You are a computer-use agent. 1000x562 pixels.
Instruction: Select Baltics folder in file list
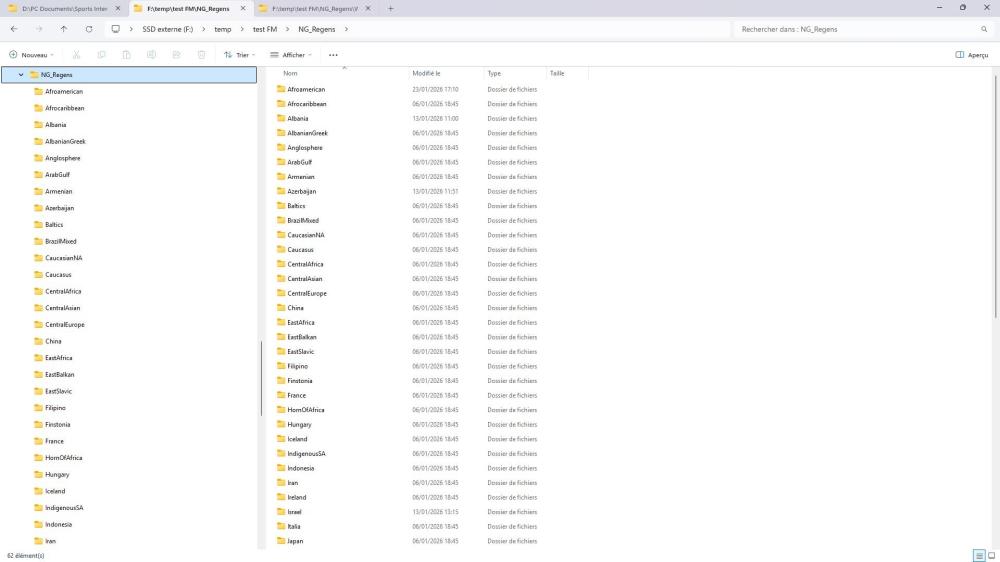pyautogui.click(x=296, y=205)
